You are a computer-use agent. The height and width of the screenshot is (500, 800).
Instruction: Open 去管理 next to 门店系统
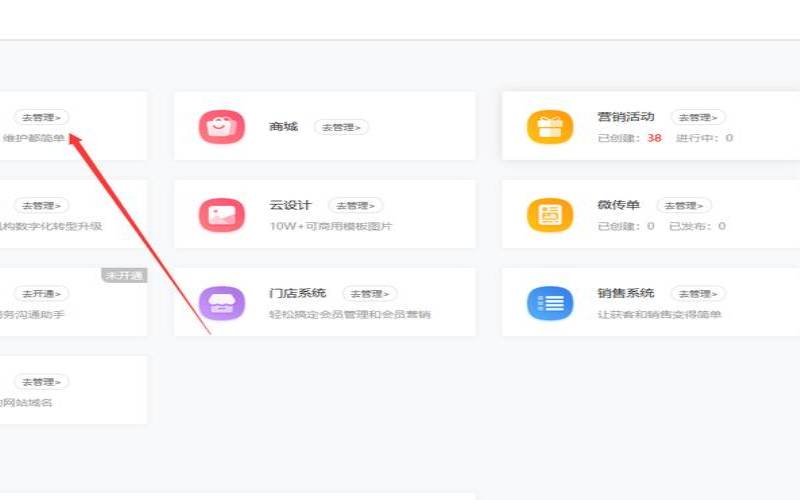tap(370, 293)
